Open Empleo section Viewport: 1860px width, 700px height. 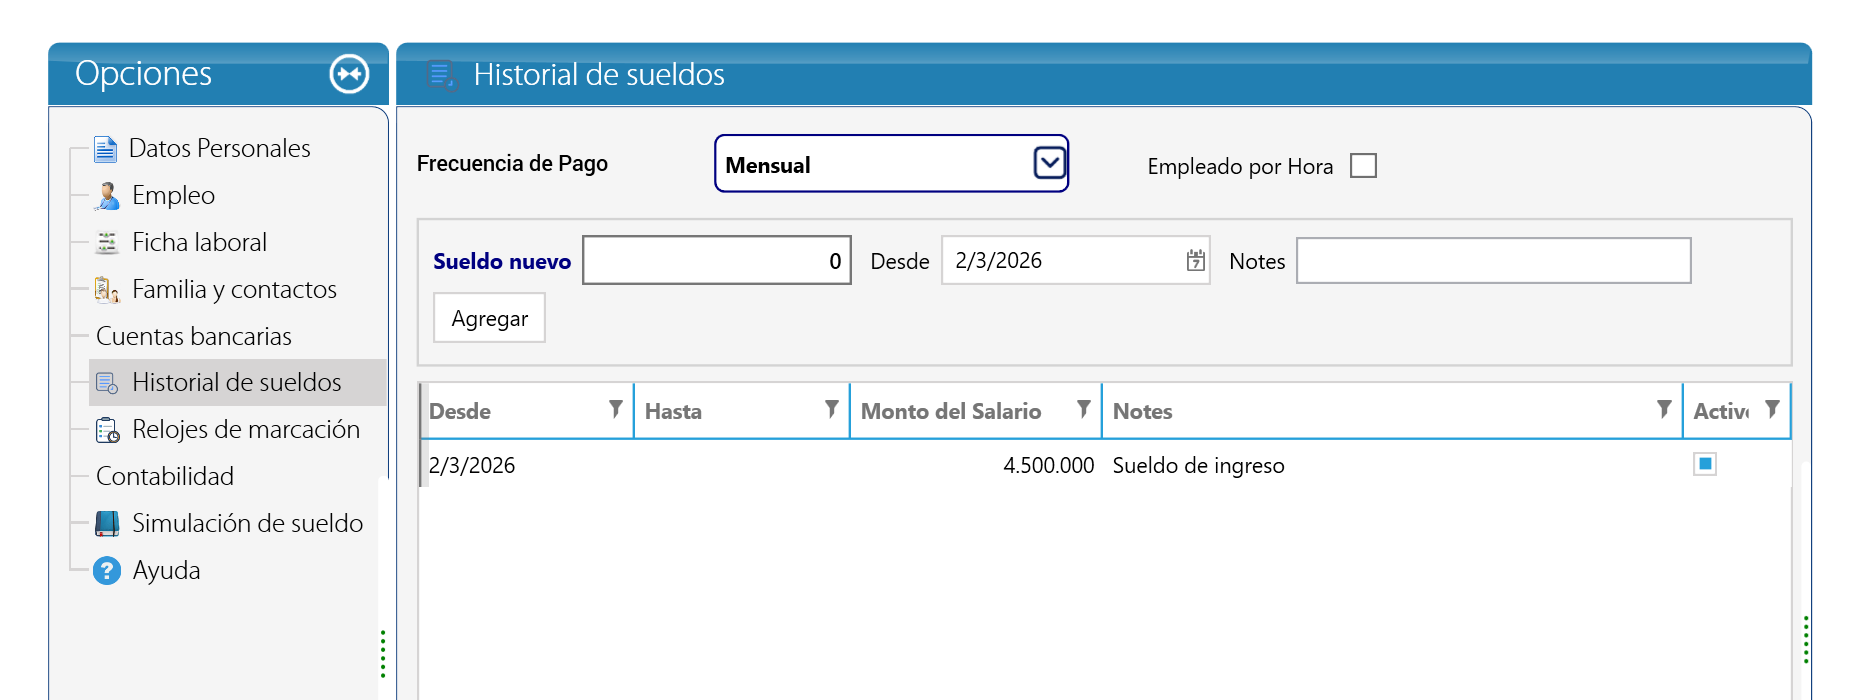coord(174,196)
